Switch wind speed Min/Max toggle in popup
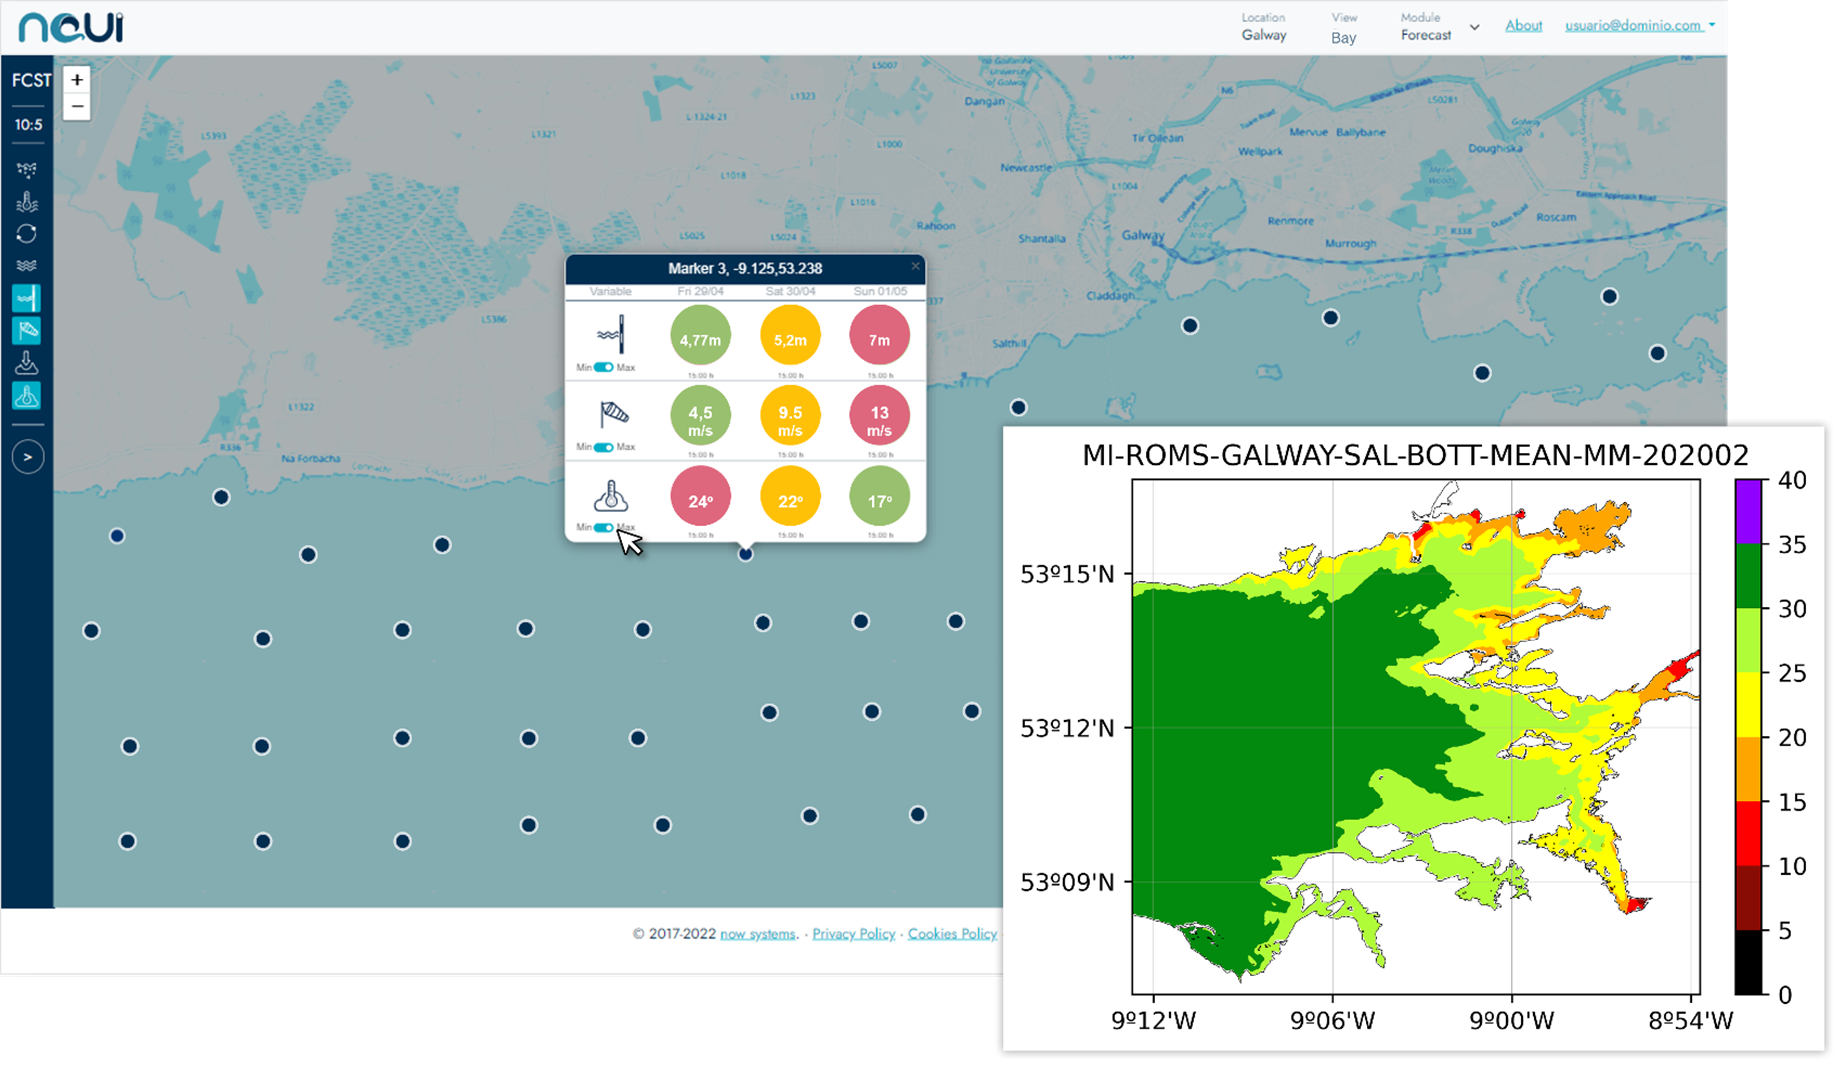Viewport: 1846px width, 1068px height. (x=604, y=447)
